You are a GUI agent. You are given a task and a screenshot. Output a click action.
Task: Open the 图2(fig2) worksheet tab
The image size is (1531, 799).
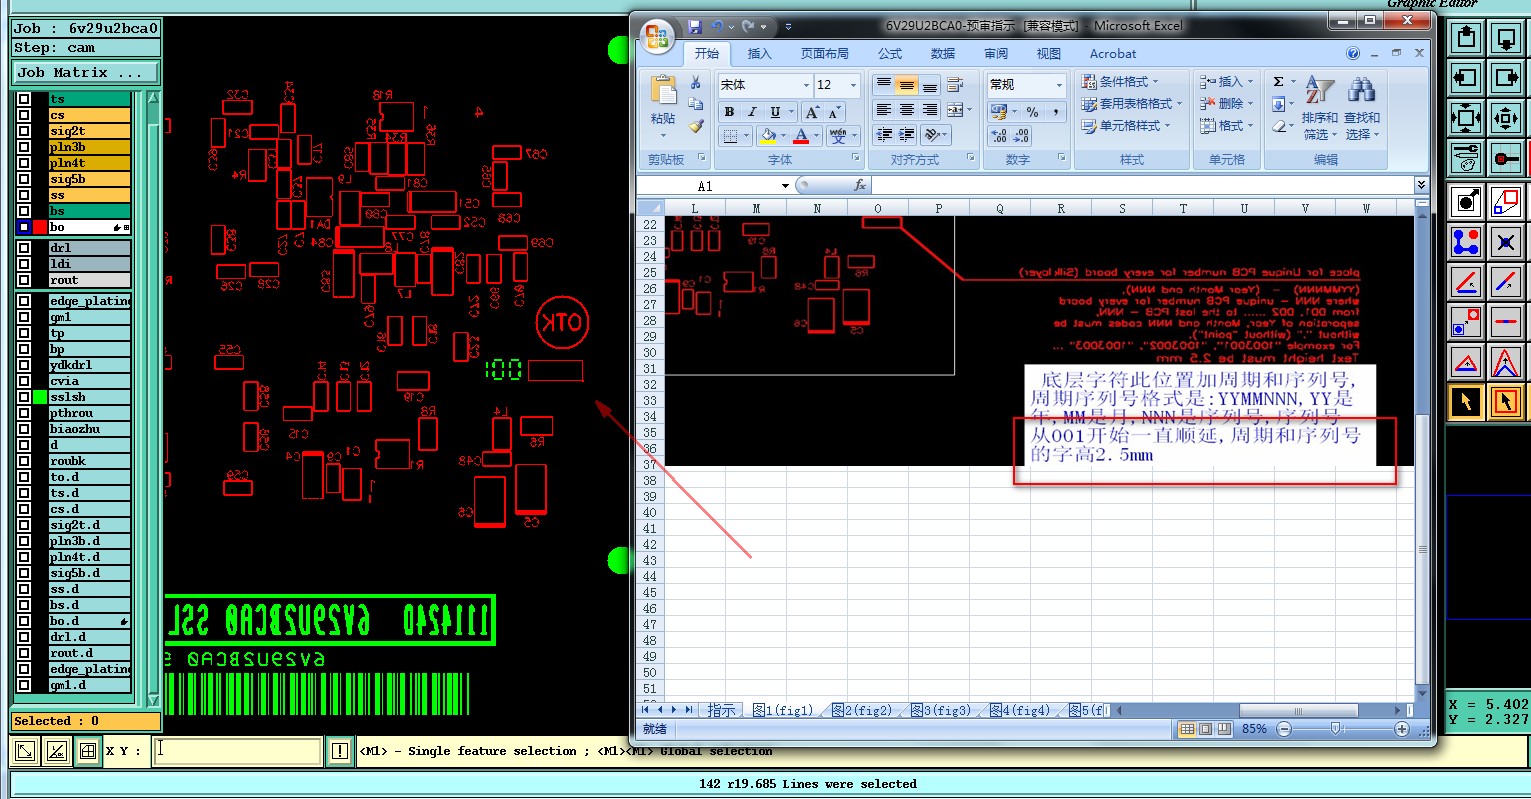point(861,710)
